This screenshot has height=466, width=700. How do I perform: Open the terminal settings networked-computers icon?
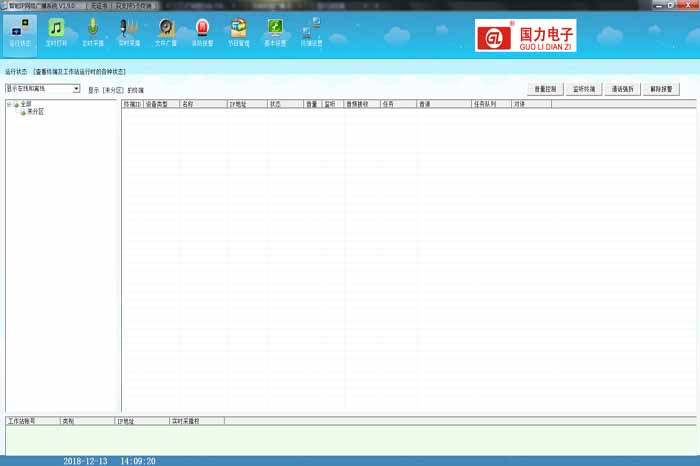pos(312,32)
